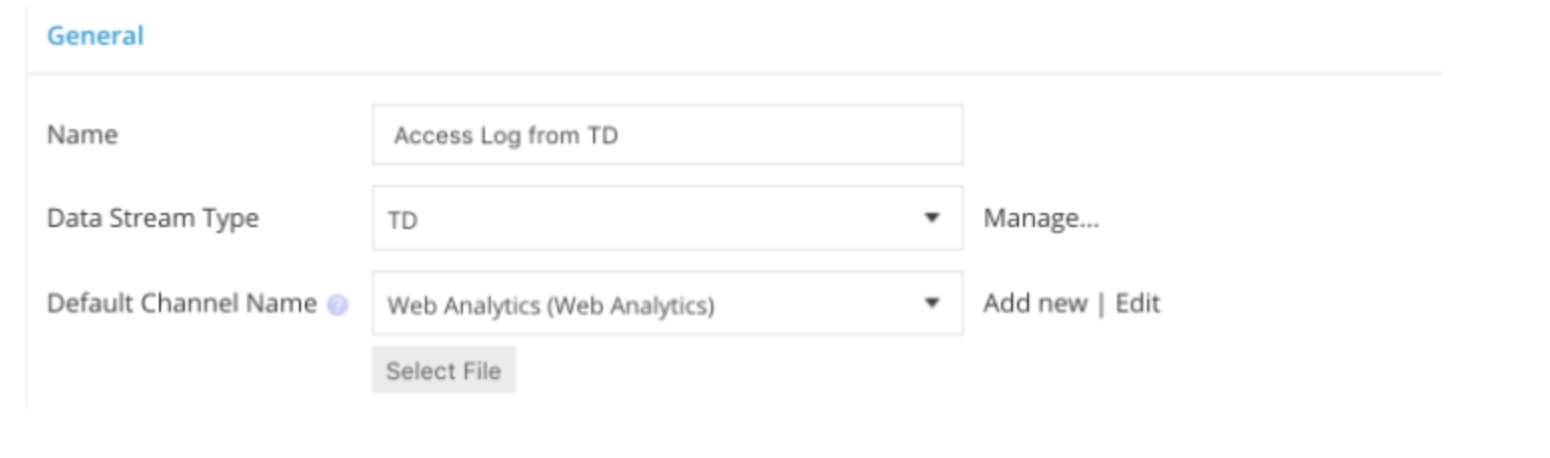Click the help icon beside Default Channel Name

coord(338,305)
